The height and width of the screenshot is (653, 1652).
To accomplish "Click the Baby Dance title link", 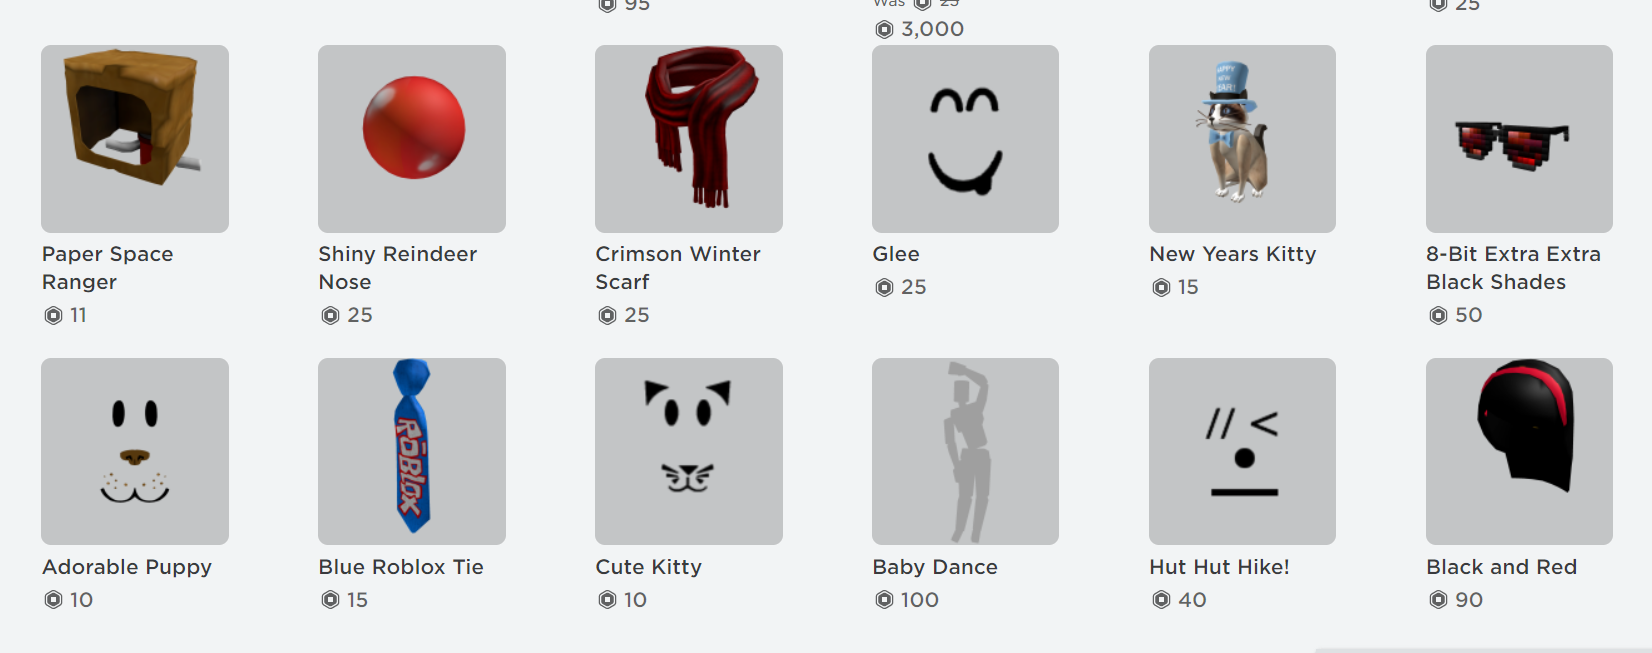I will click(x=935, y=567).
